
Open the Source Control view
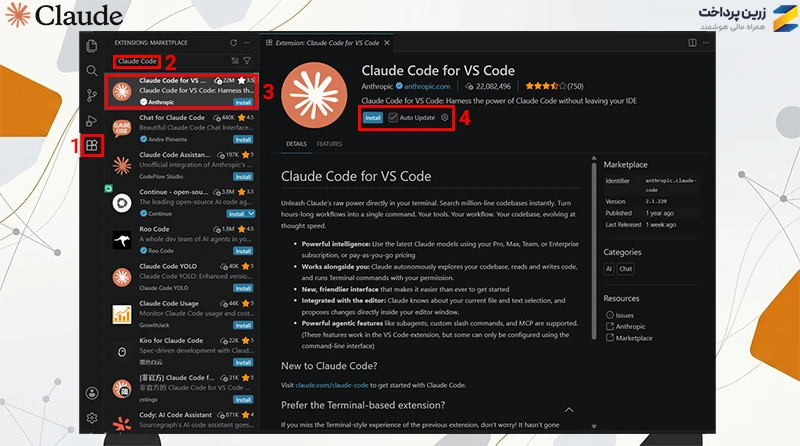point(92,95)
